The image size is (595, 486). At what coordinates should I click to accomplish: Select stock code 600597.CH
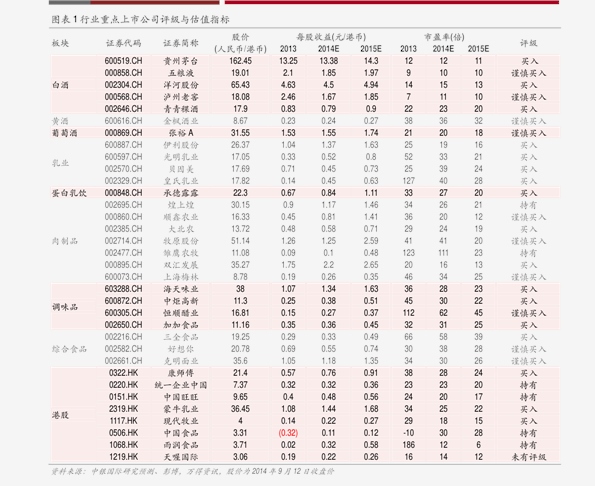tap(123, 157)
